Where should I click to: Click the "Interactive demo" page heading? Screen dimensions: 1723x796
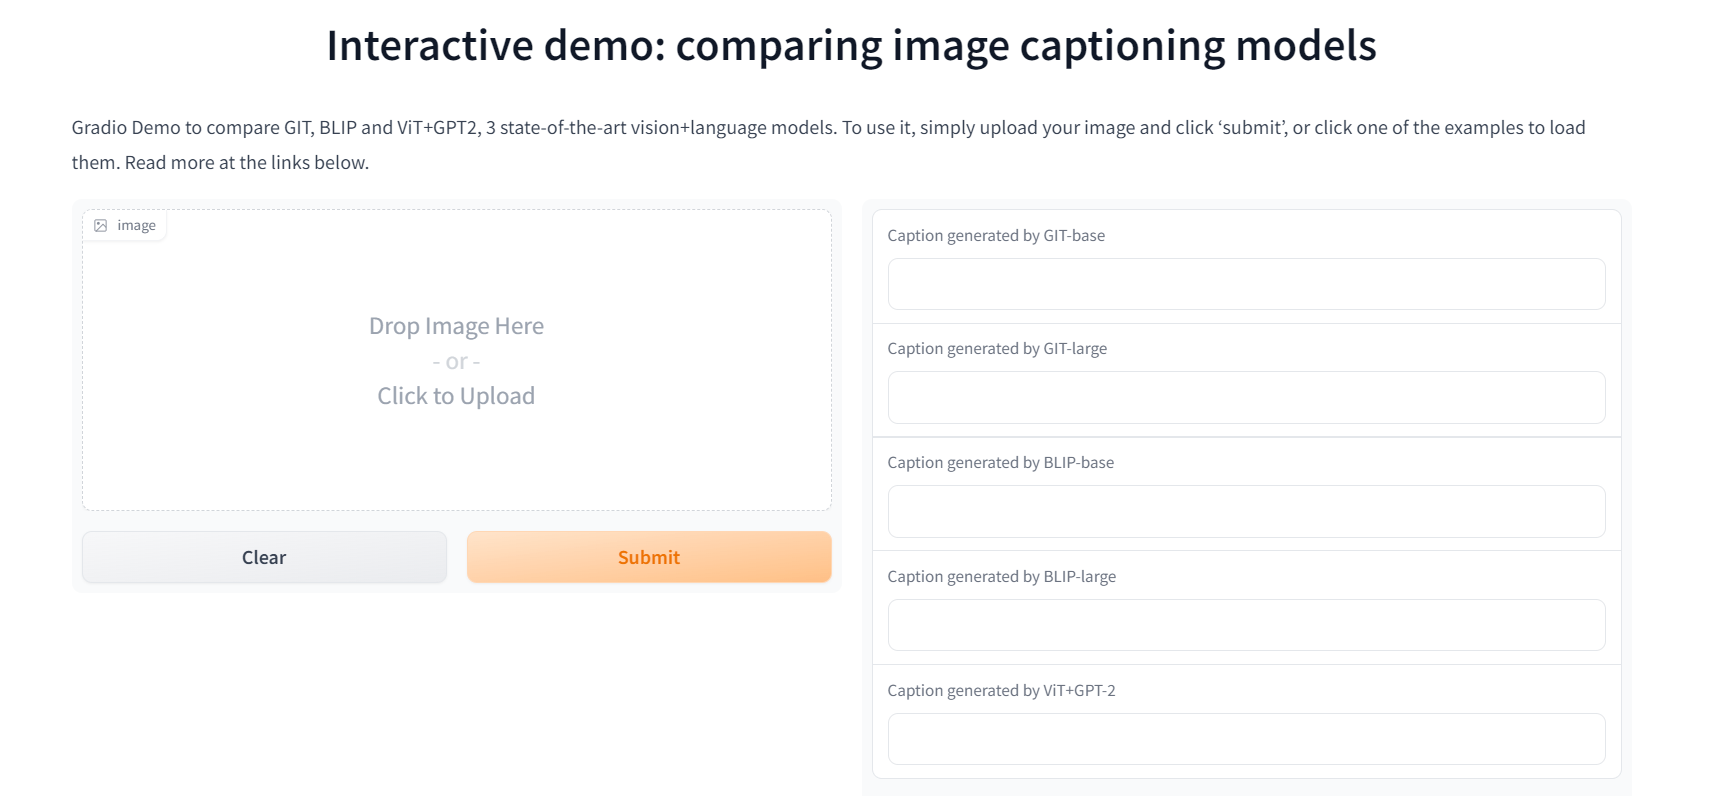(x=851, y=46)
